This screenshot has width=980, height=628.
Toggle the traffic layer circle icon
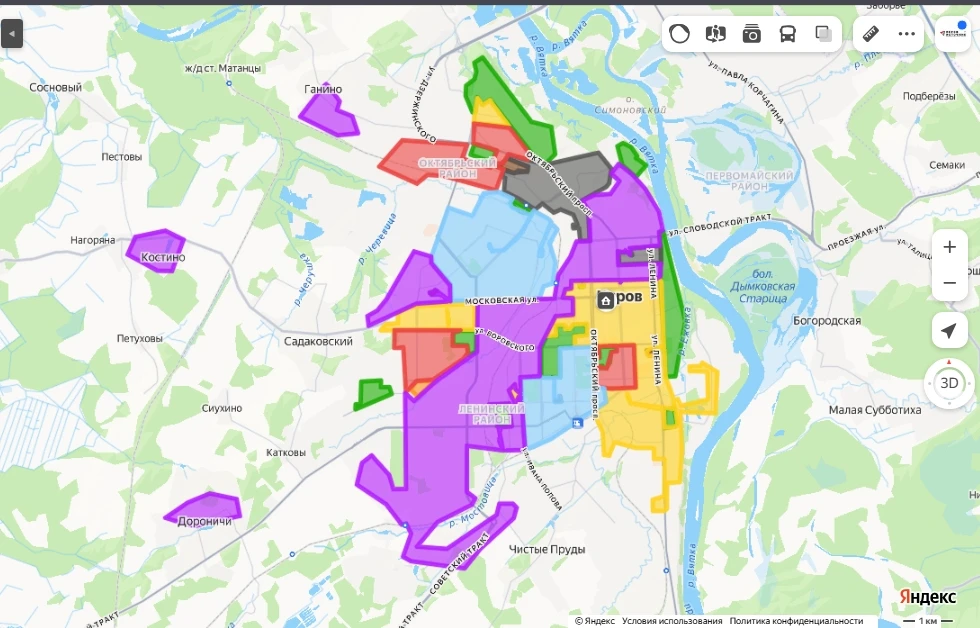[679, 34]
